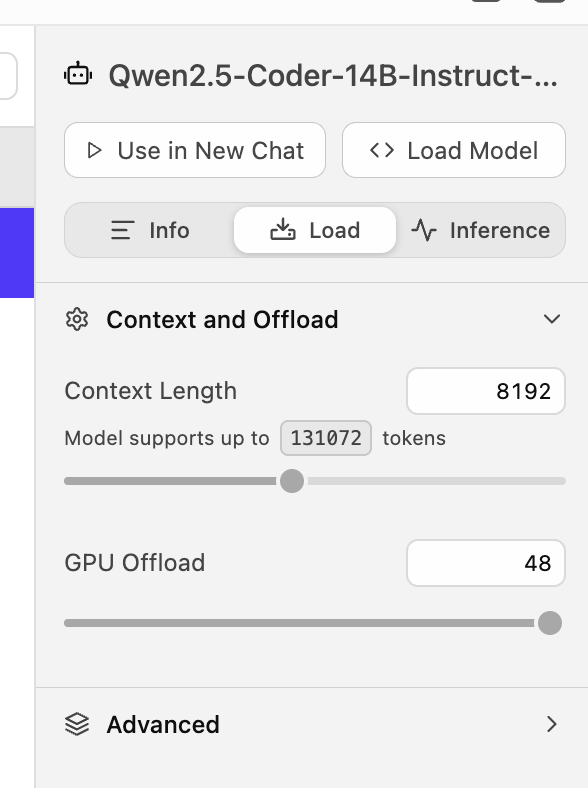Screen dimensions: 588x788
Task: Click the GPU Offload slider handle
Action: [550, 623]
